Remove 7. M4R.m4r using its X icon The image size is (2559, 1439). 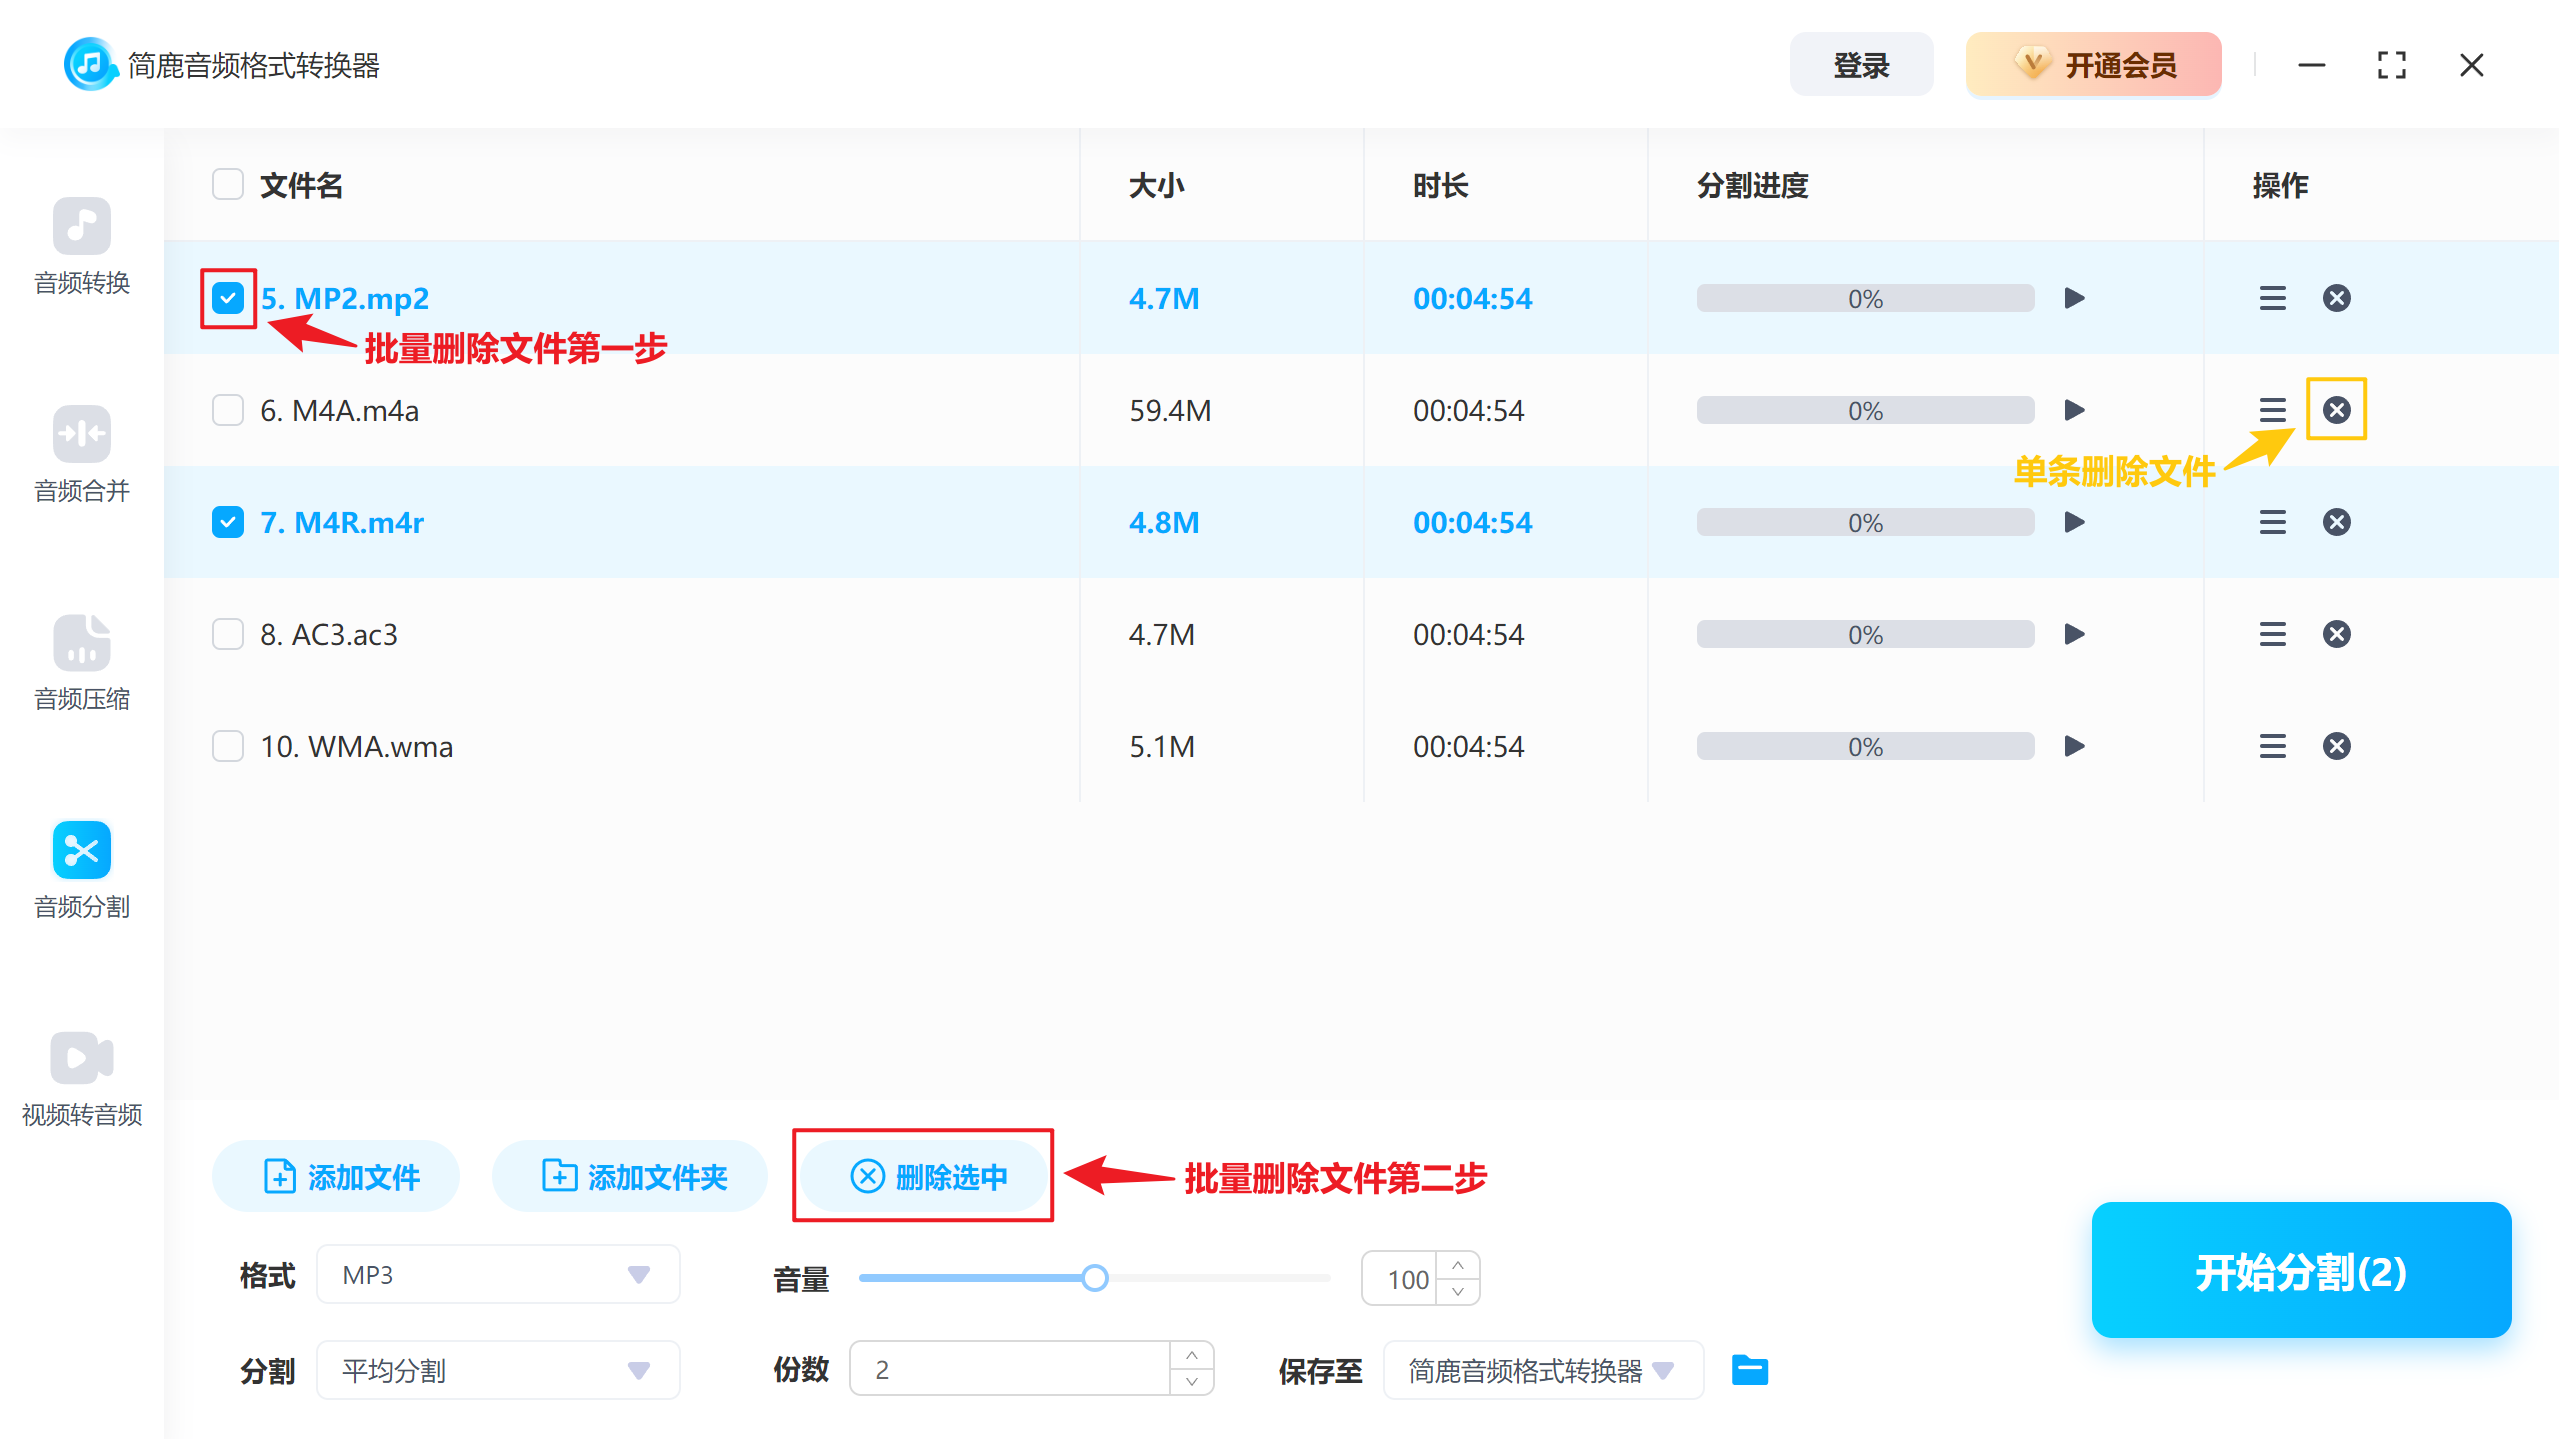click(2336, 522)
